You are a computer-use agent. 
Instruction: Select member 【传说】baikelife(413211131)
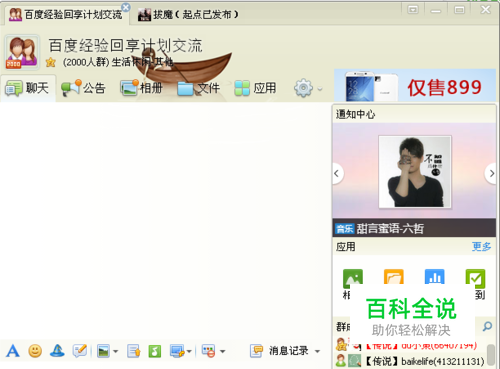pos(410,361)
